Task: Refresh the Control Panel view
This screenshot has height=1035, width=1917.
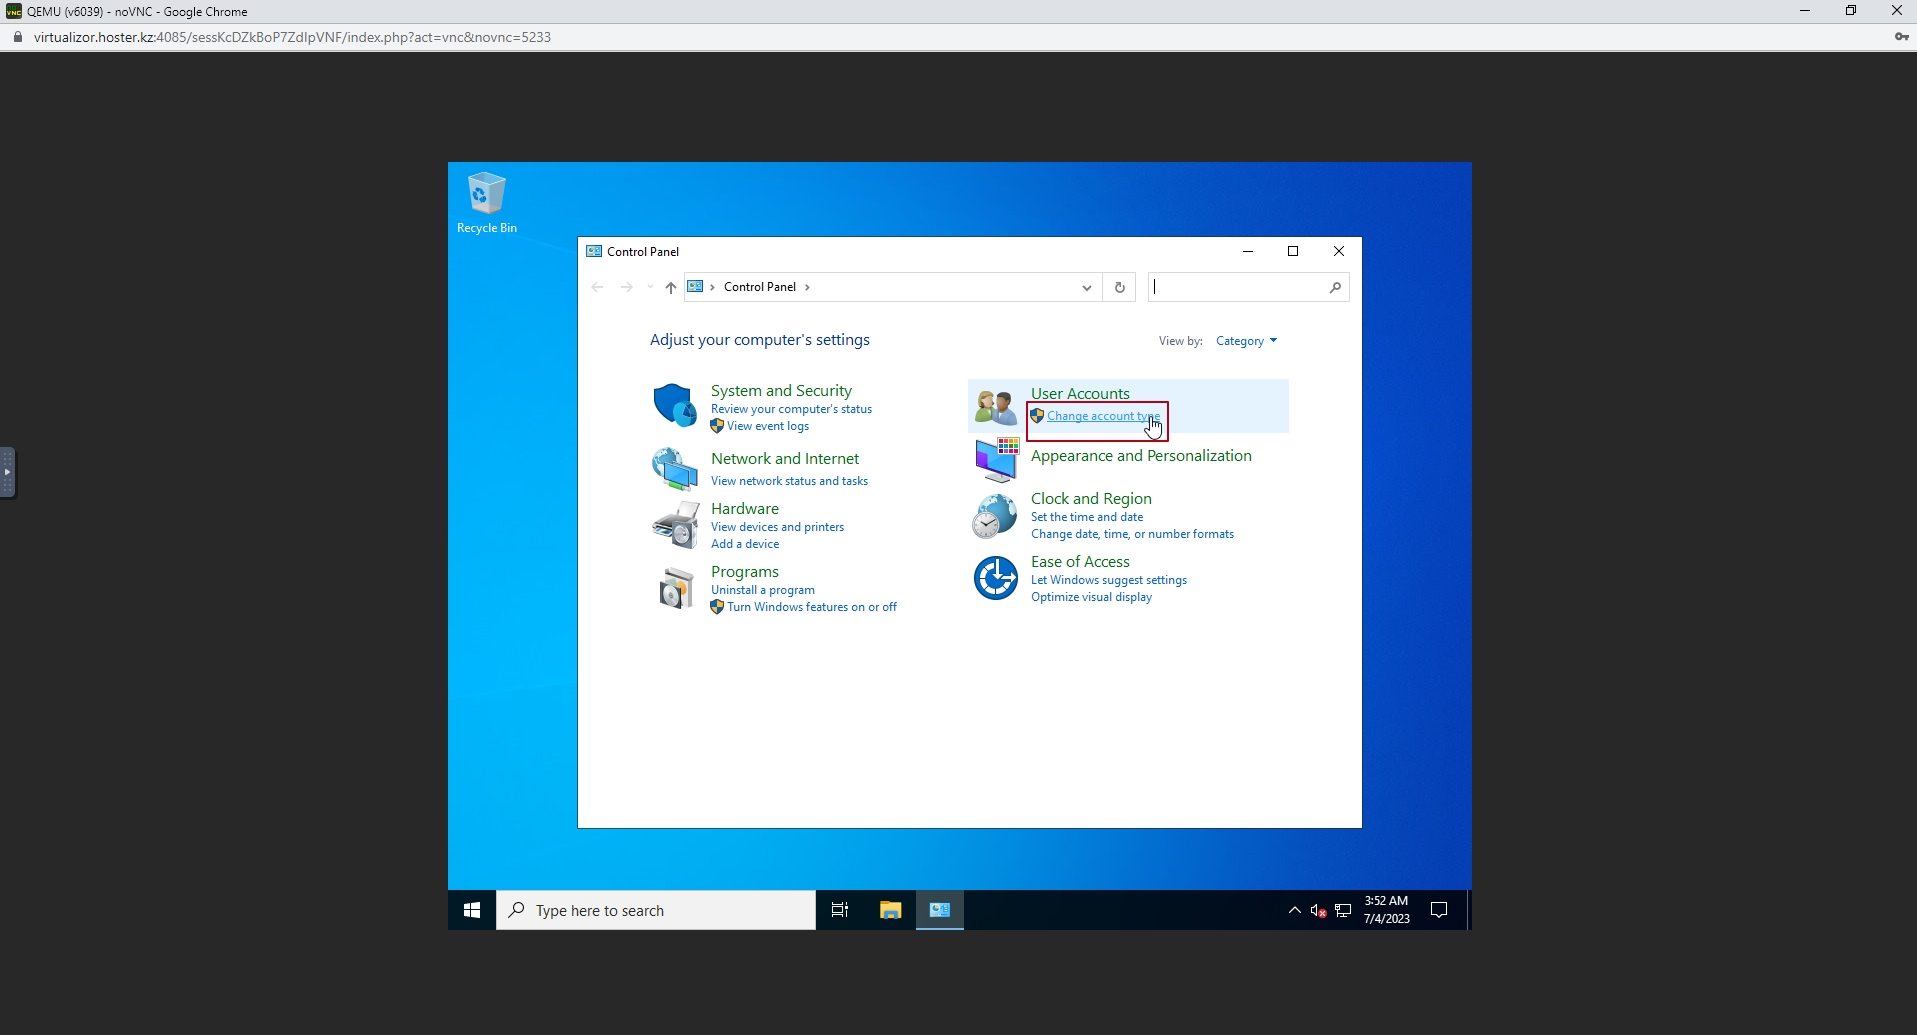Action: [x=1120, y=287]
